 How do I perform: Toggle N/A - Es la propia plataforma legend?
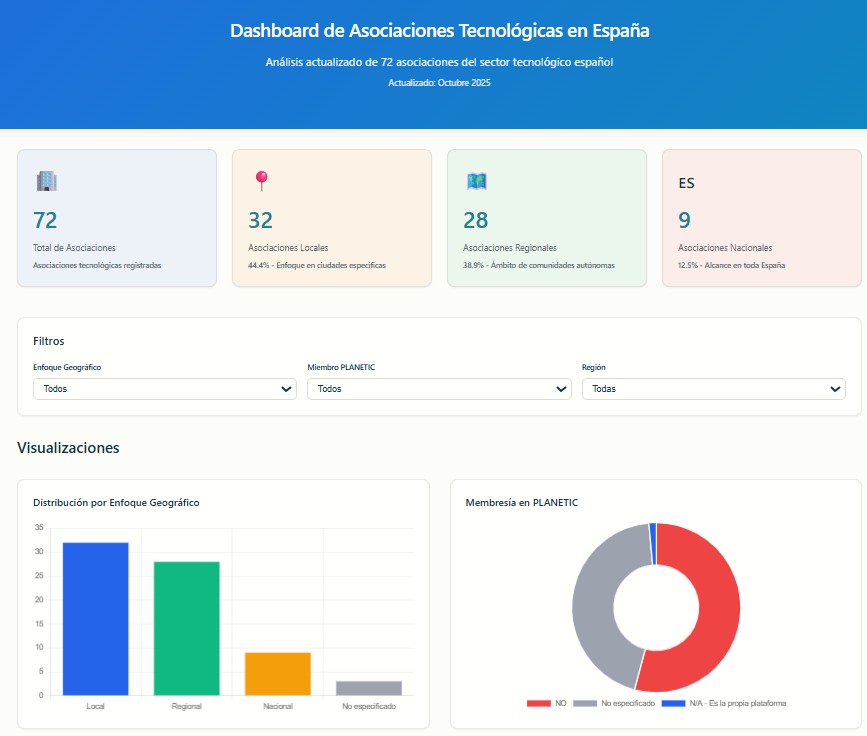point(725,704)
